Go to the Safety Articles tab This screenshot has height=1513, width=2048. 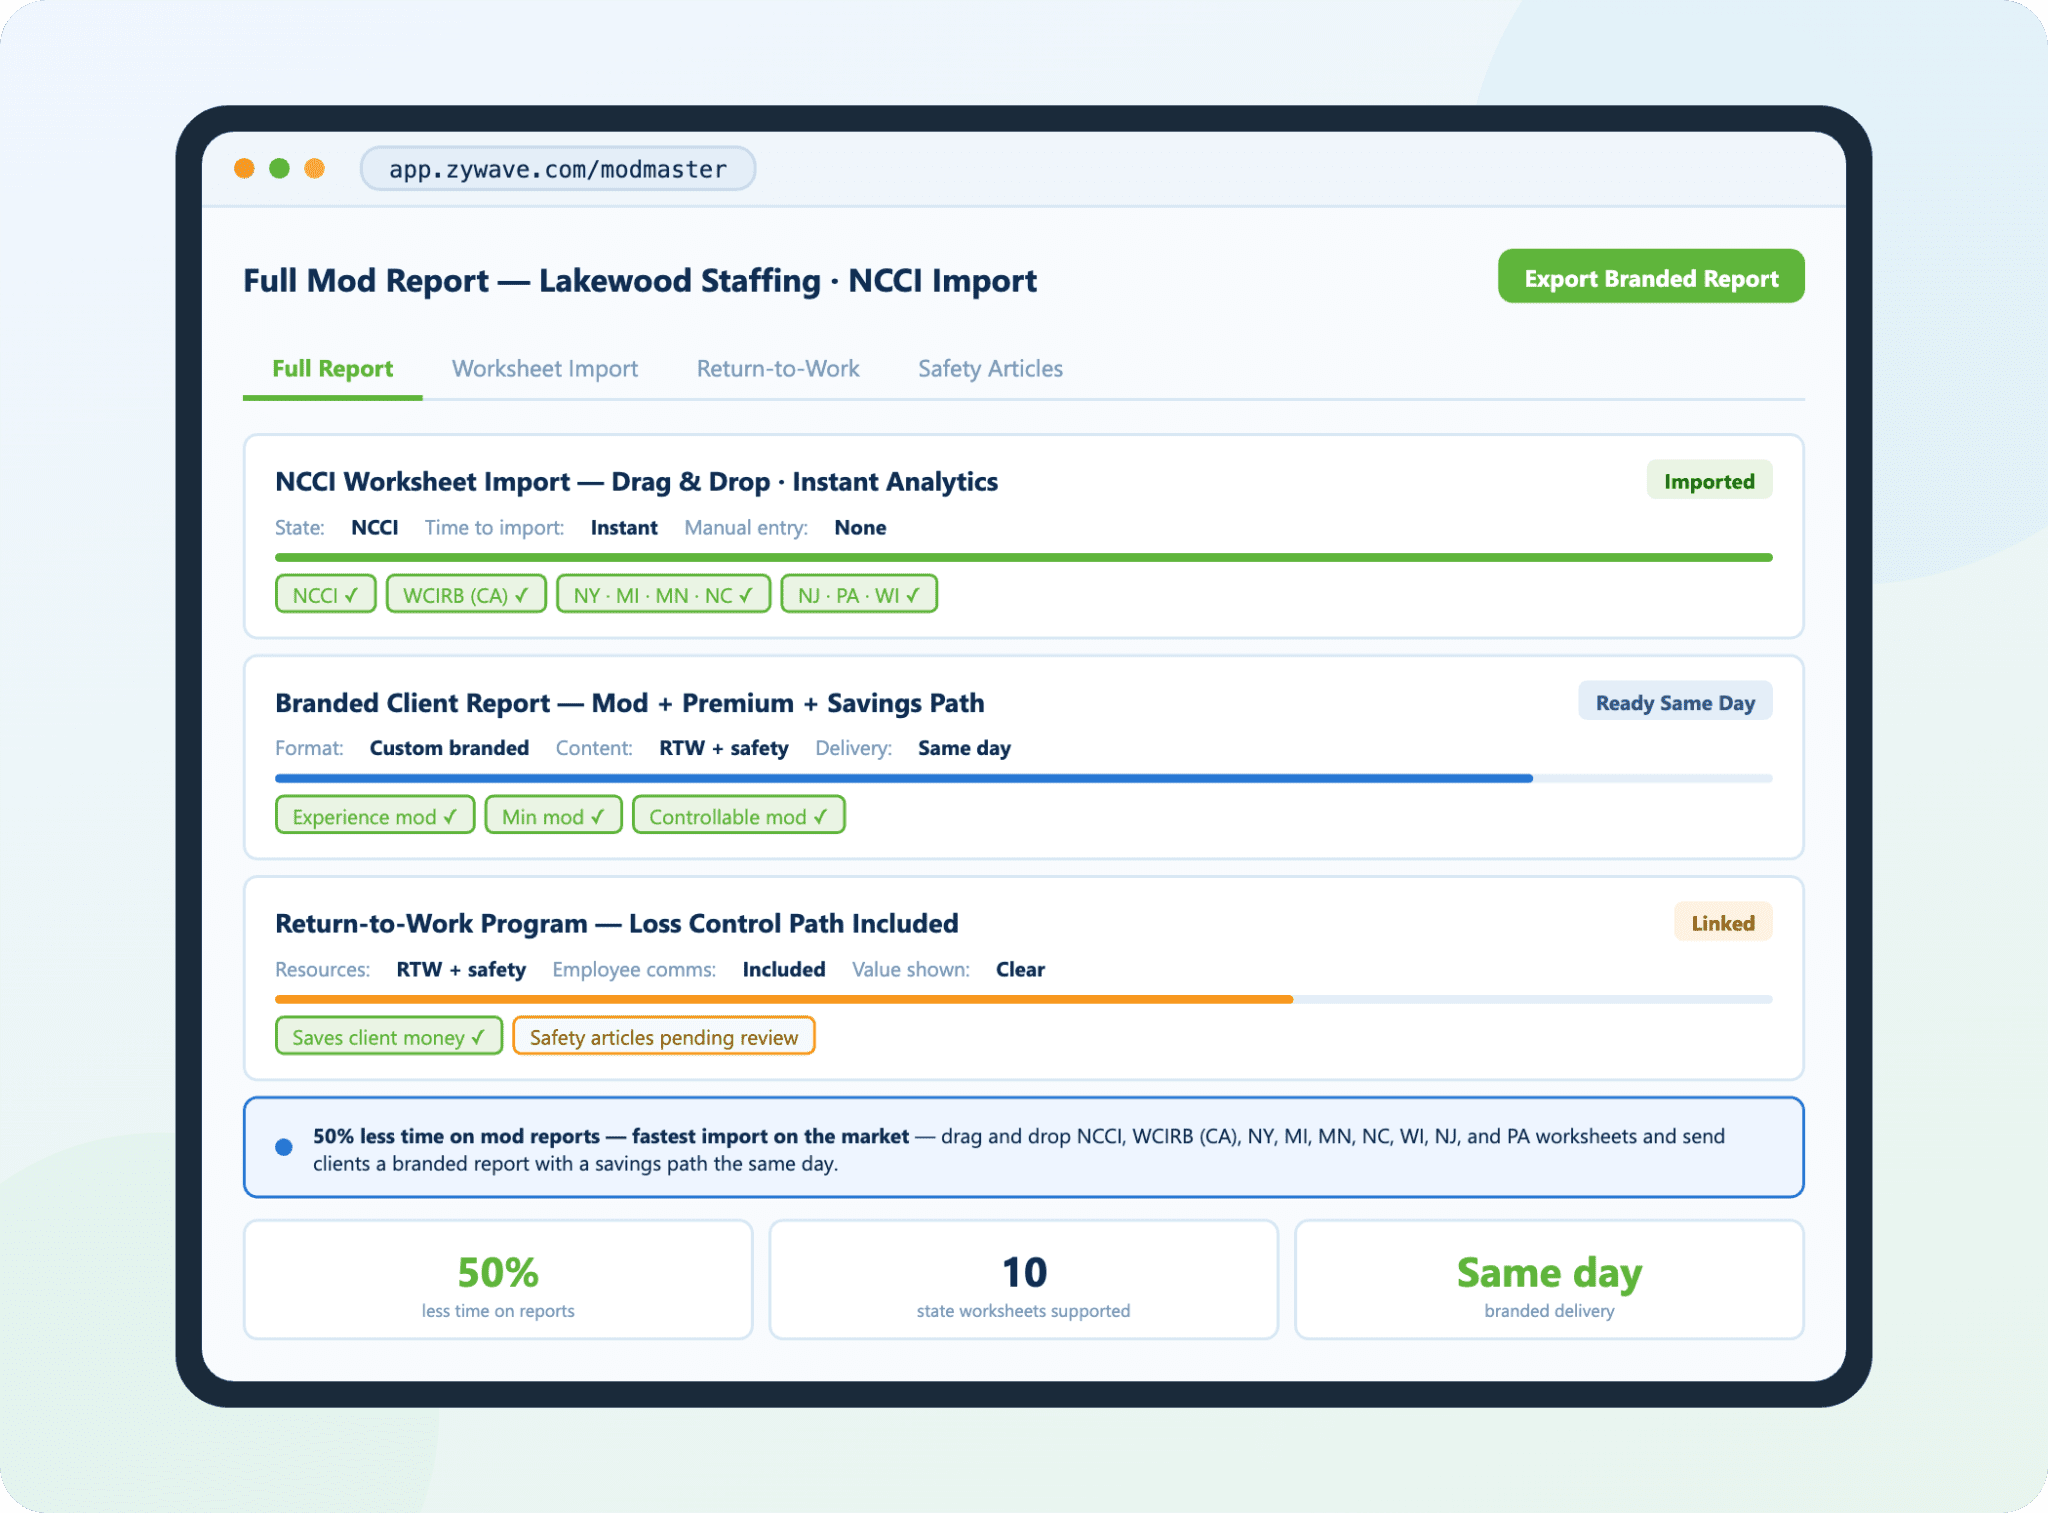(x=990, y=369)
